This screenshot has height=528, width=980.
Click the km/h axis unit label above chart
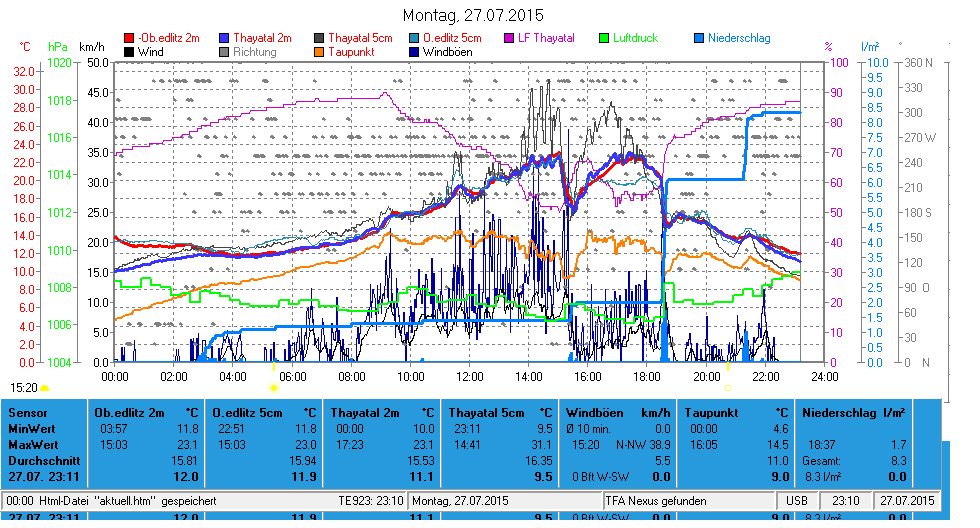coord(92,47)
